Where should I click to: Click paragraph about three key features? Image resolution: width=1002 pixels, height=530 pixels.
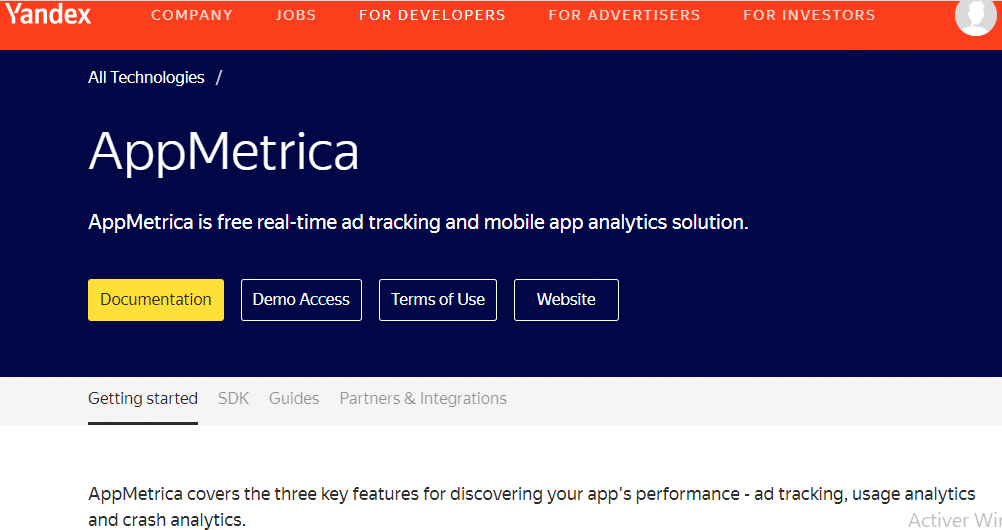tap(532, 506)
